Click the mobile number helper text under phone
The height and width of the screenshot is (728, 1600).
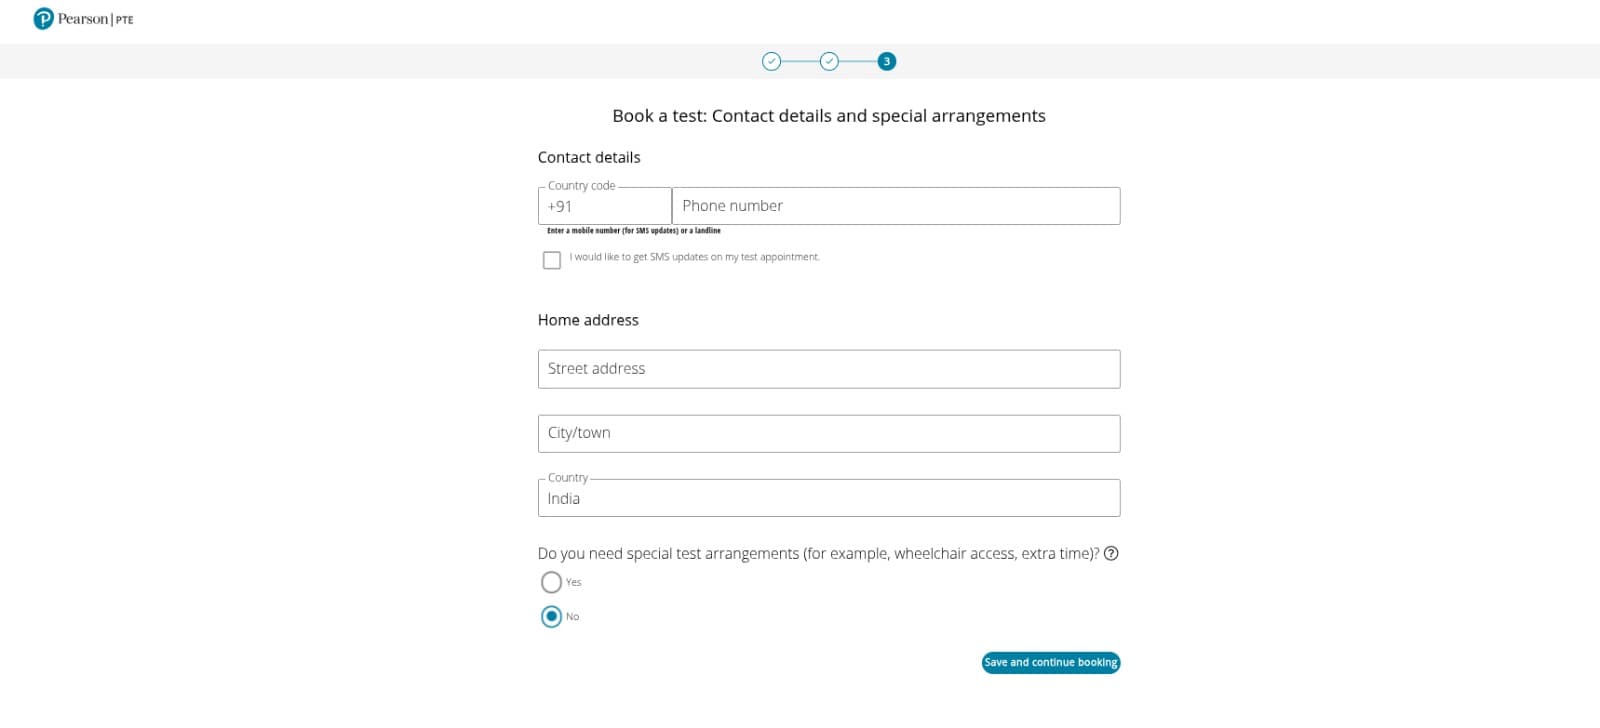634,230
